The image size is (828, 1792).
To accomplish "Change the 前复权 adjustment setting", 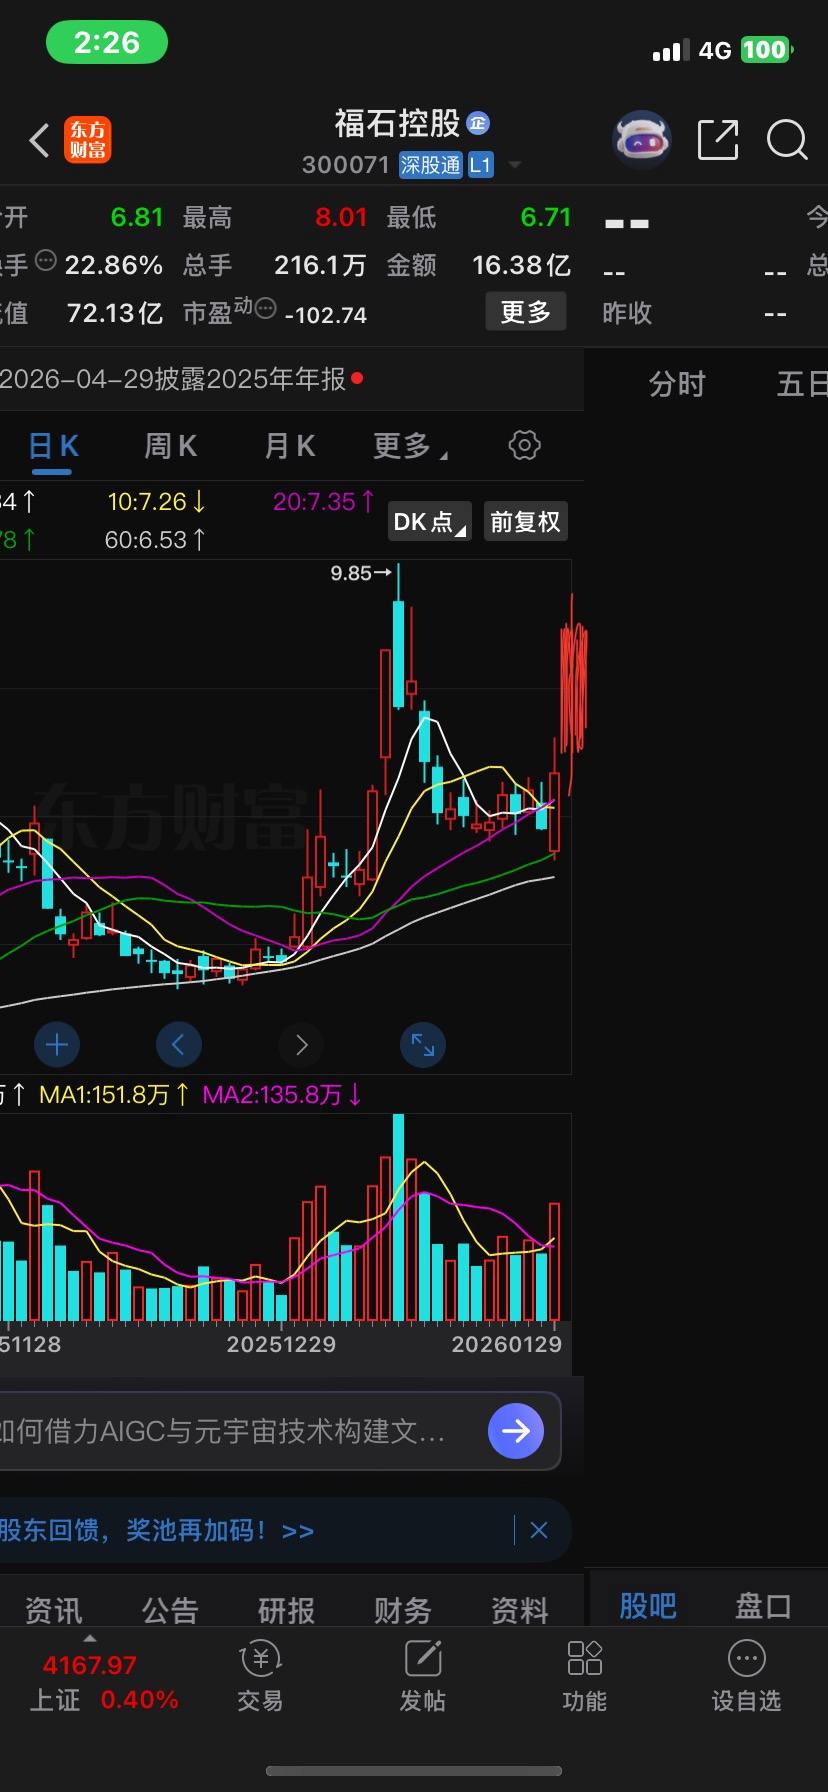I will click(x=526, y=521).
